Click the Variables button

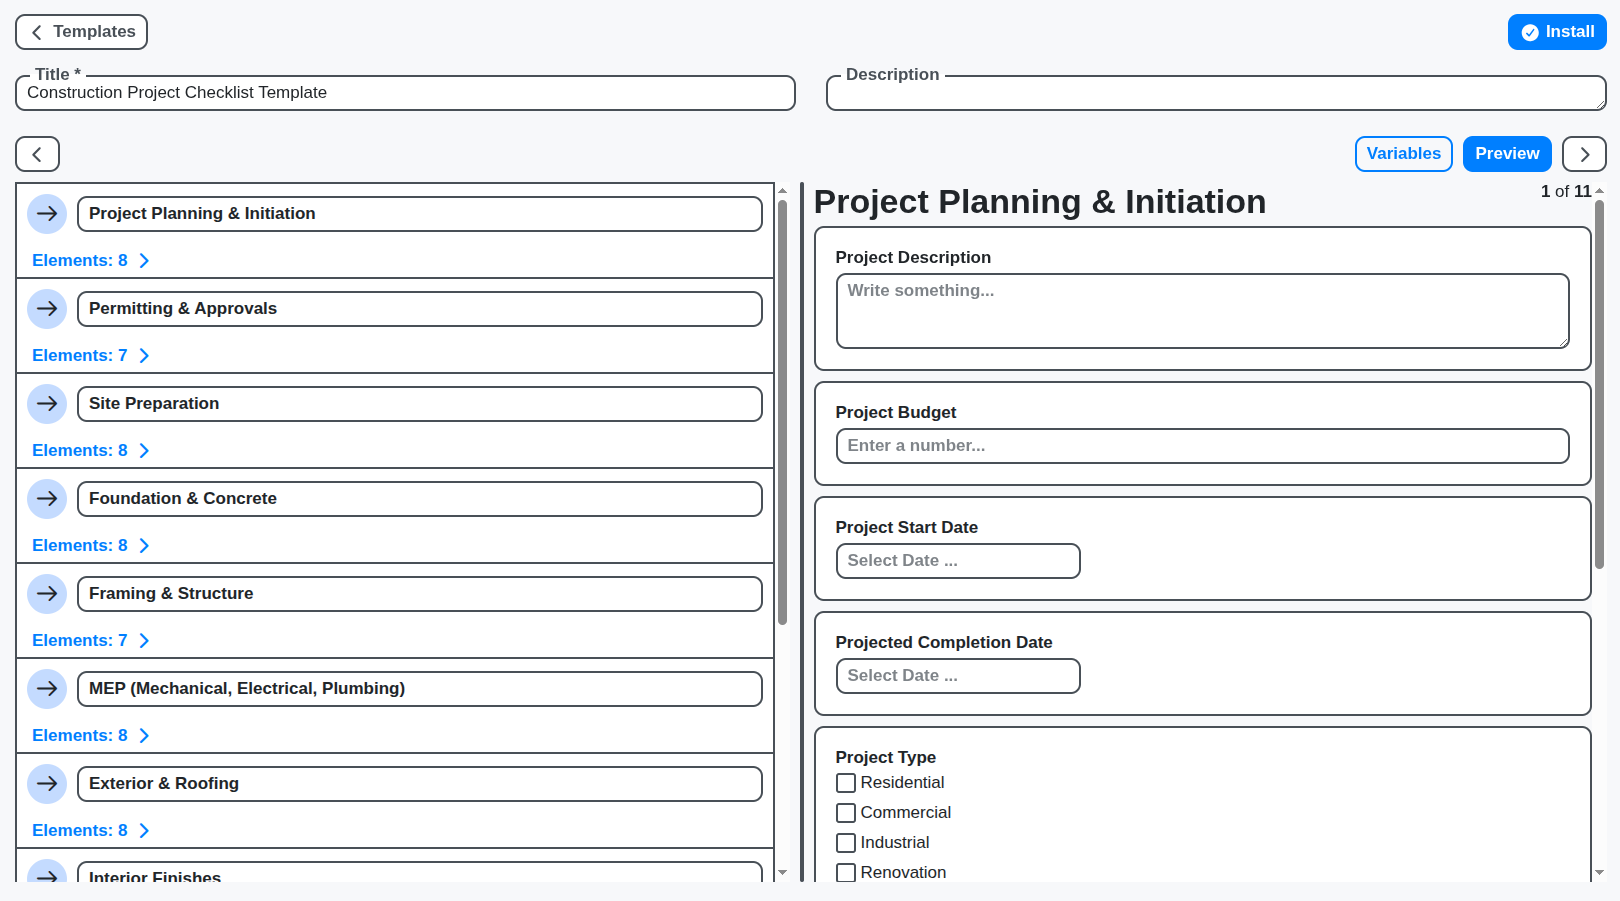pyautogui.click(x=1403, y=154)
